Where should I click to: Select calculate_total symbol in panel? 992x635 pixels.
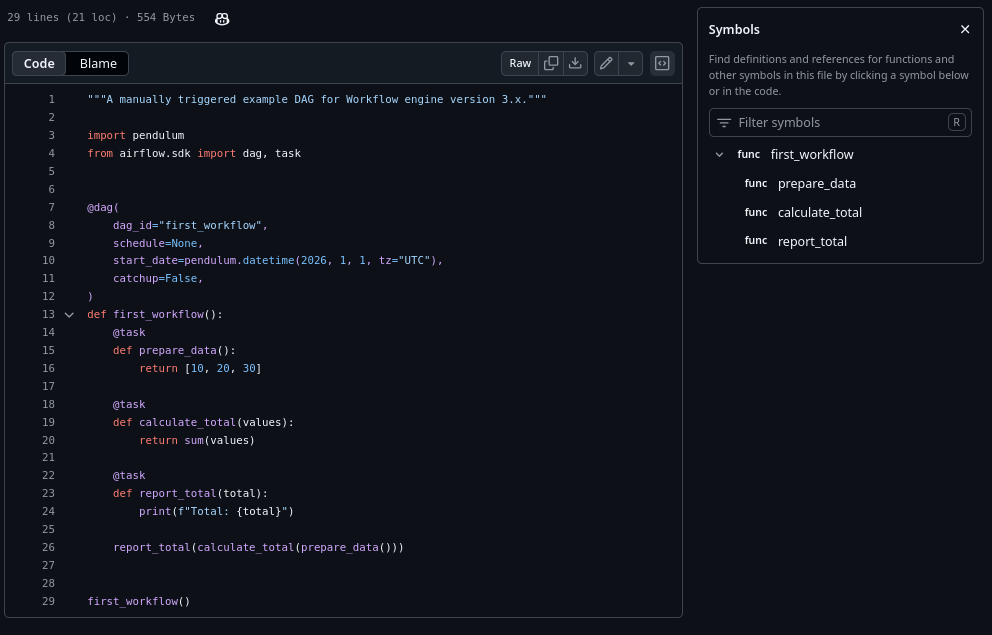pyautogui.click(x=820, y=213)
